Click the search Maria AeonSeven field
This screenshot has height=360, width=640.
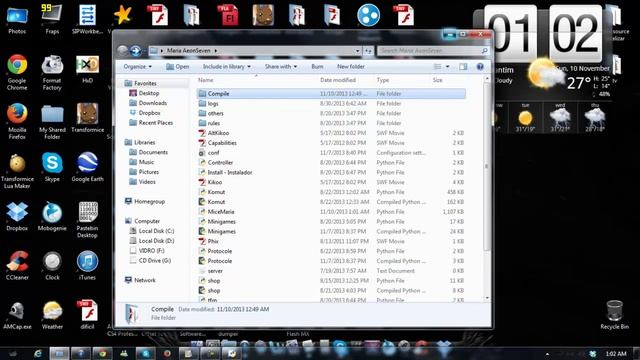click(433, 51)
